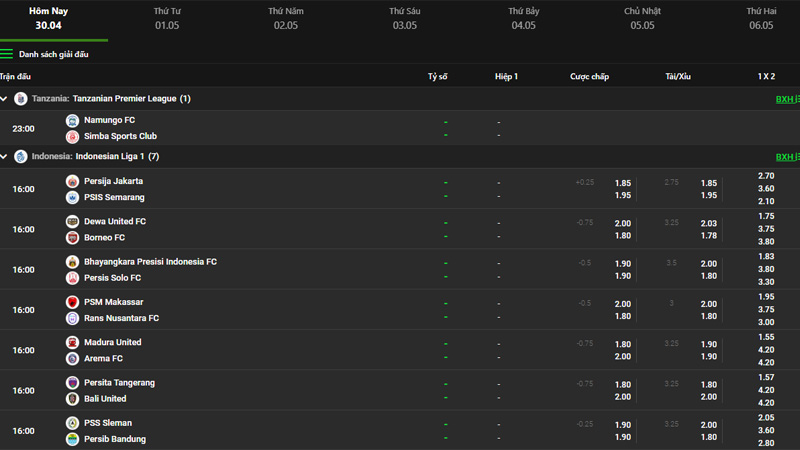Pick Persija Jakarta home win odds 2.70

coord(766,176)
